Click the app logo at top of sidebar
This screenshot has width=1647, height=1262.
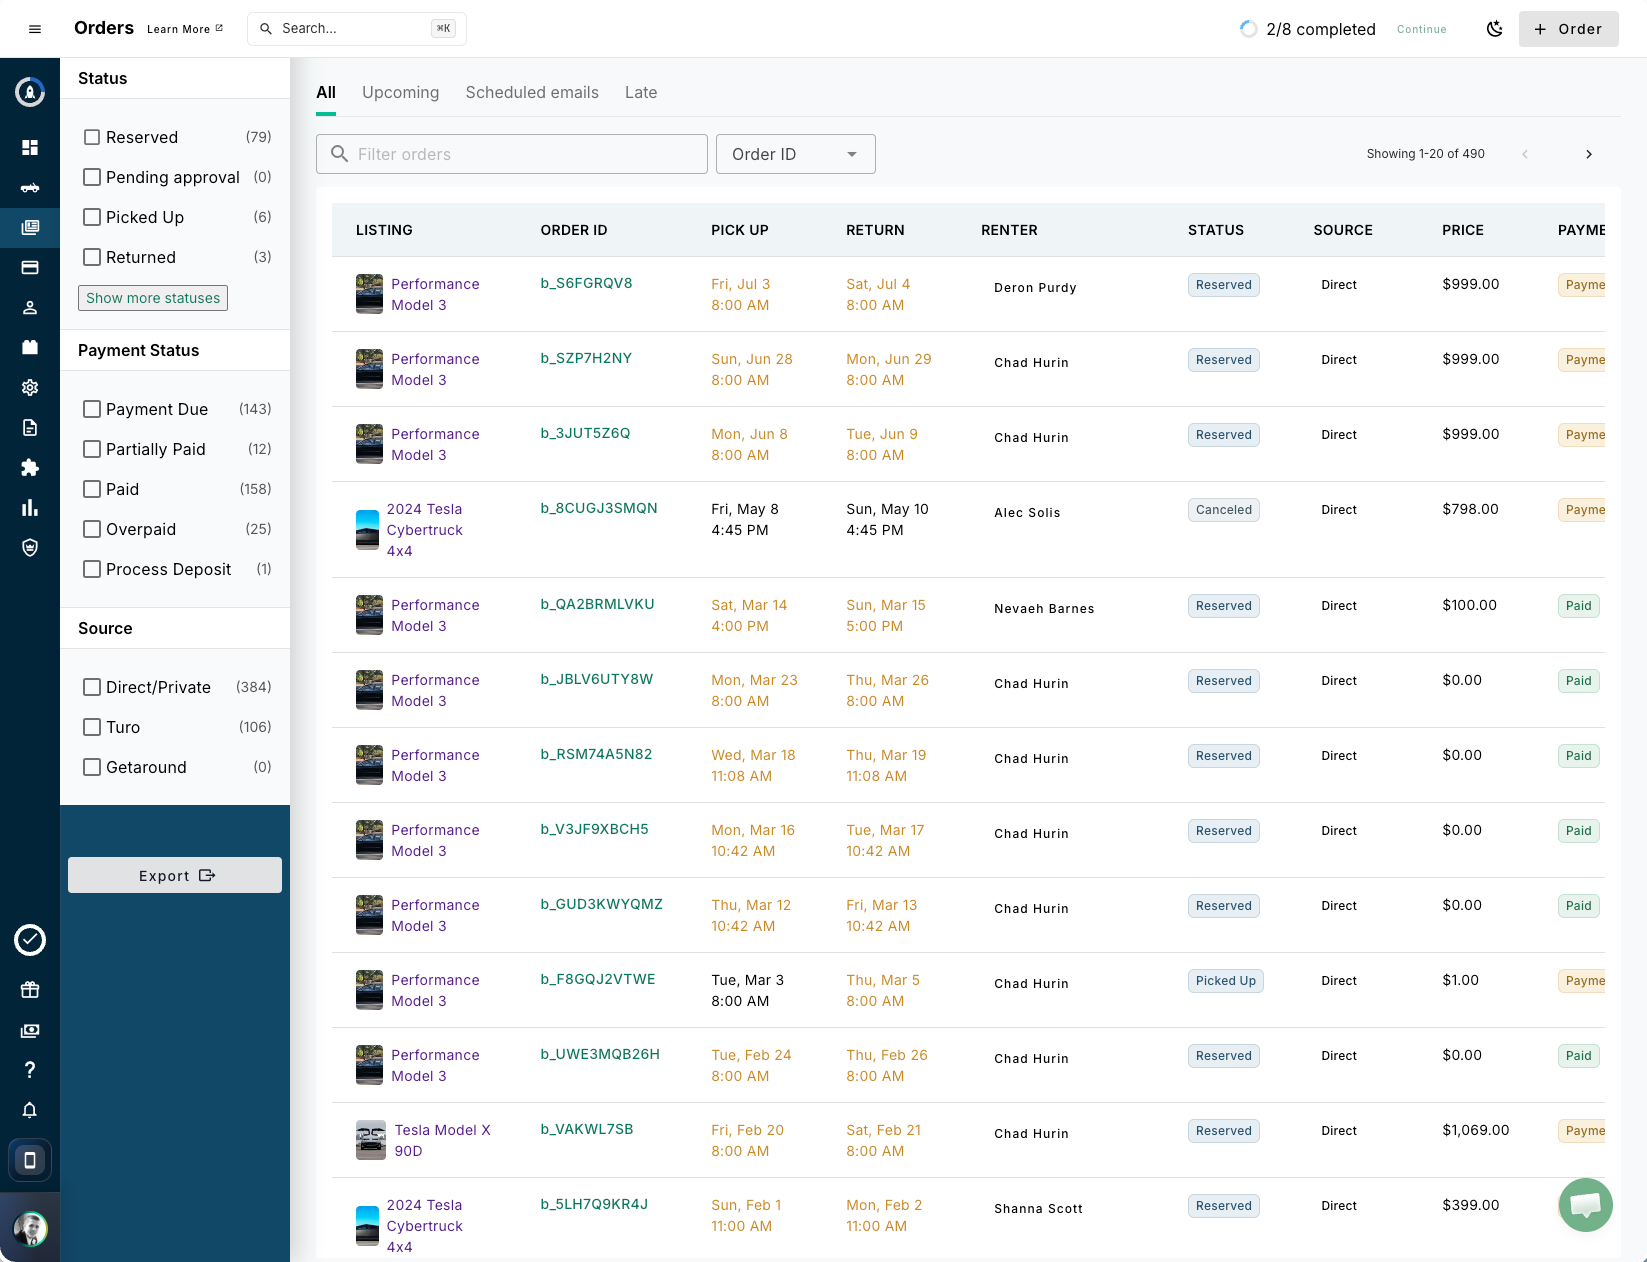tap(30, 92)
